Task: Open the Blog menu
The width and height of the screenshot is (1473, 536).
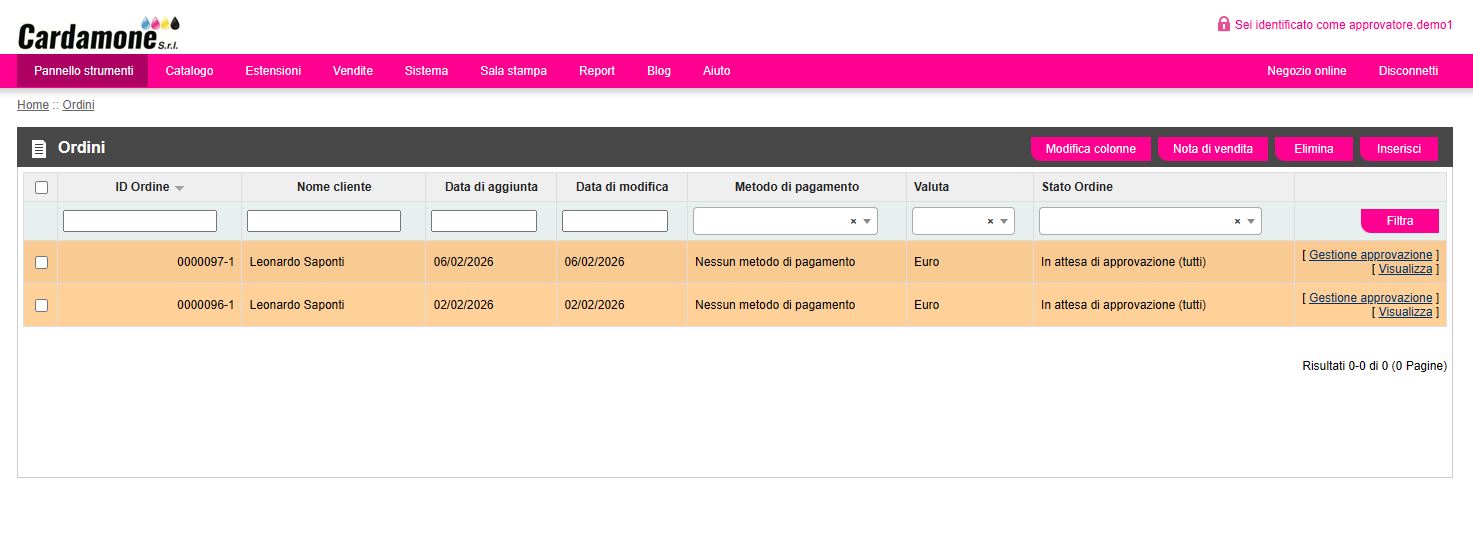Action: (x=659, y=71)
